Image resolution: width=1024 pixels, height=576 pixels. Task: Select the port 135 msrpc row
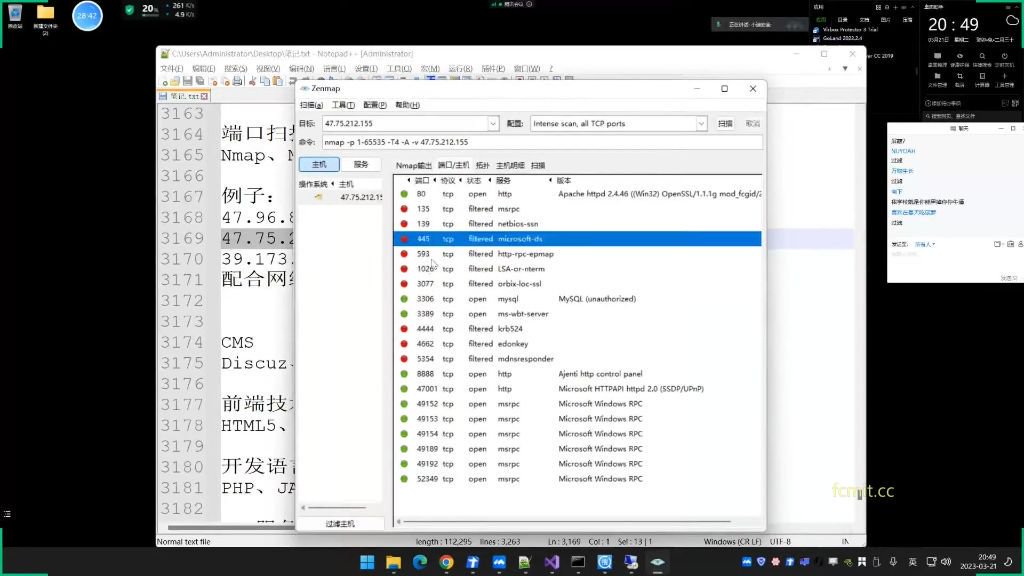click(x=577, y=209)
